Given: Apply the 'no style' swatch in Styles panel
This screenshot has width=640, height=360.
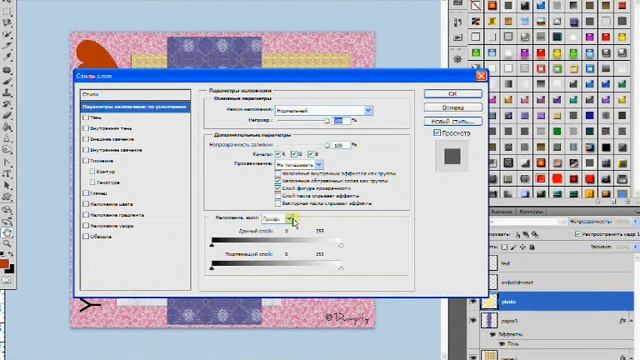Looking at the screenshot, I should coord(476,5).
